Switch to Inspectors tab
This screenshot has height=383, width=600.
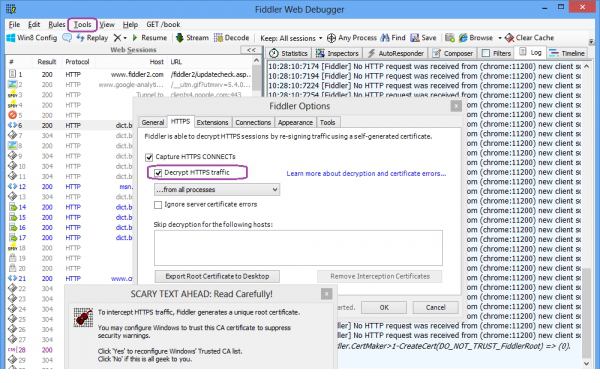point(338,53)
